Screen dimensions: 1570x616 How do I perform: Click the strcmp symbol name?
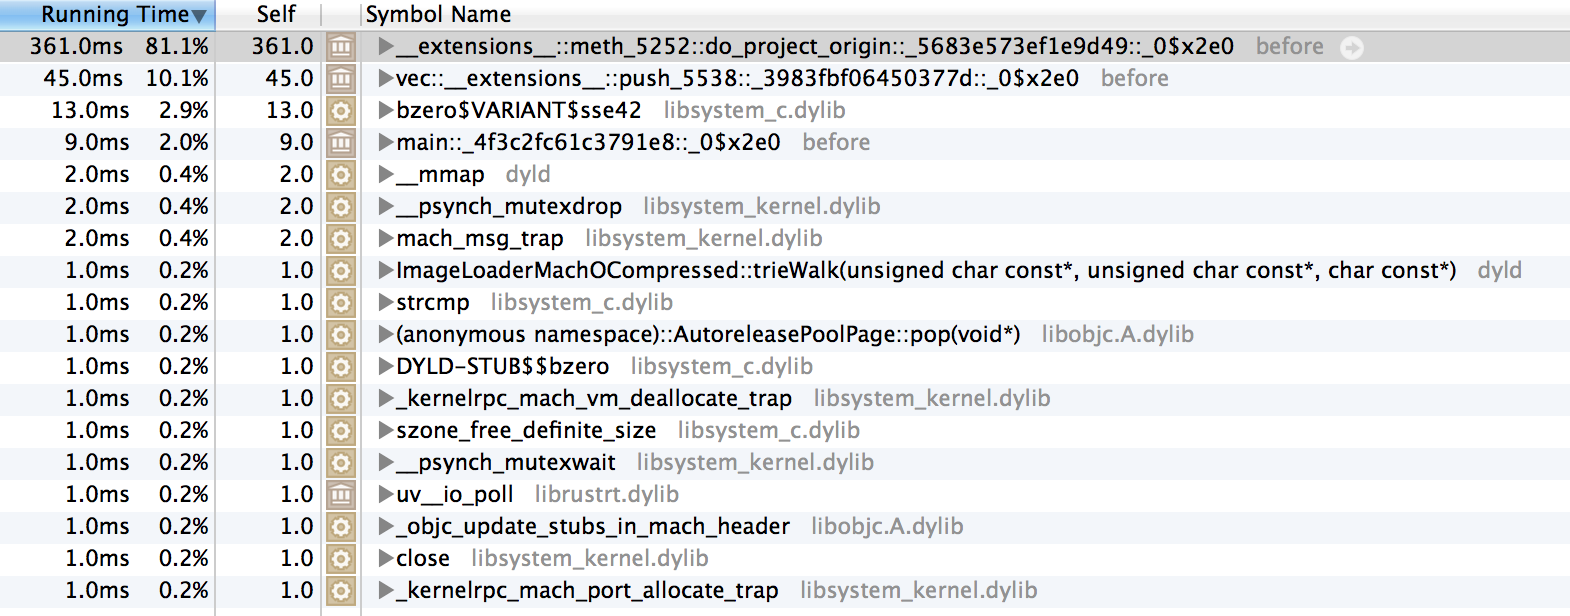pos(433,302)
